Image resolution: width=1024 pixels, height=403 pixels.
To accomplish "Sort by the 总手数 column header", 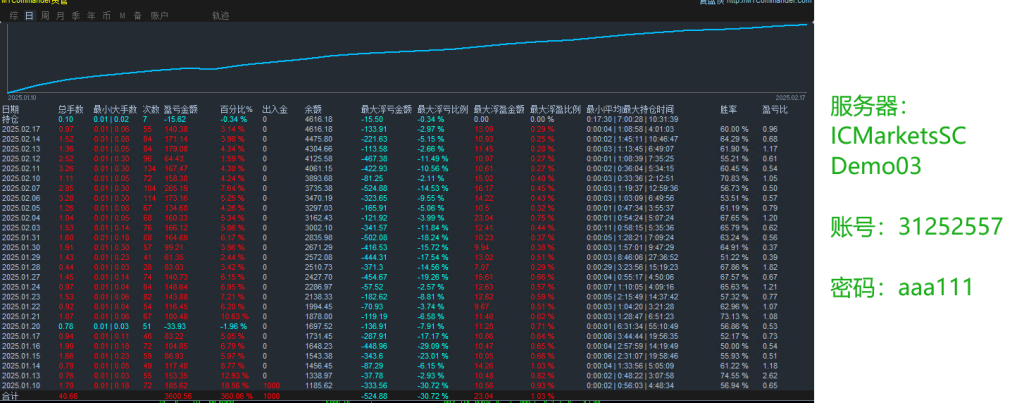I will [71, 110].
